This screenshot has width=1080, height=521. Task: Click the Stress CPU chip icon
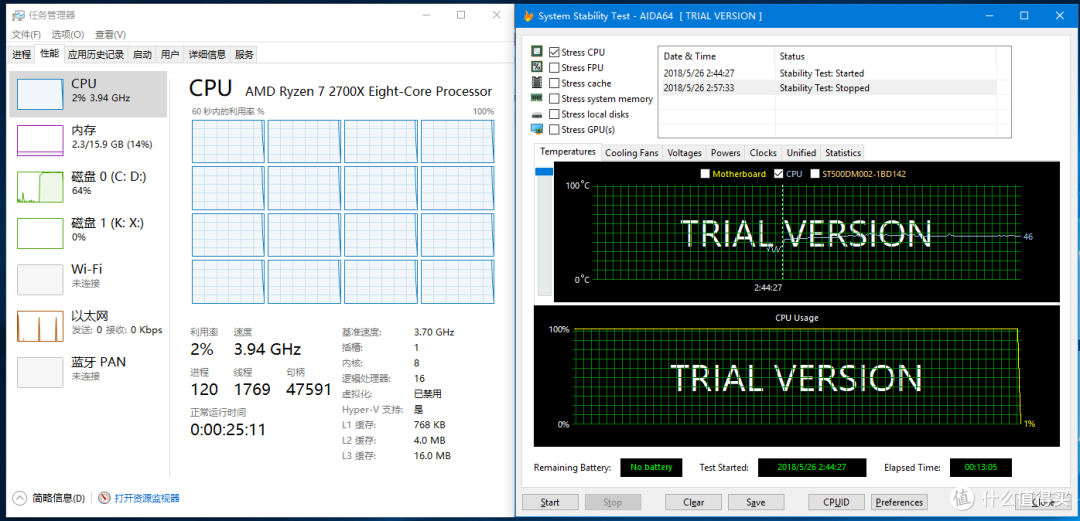(x=537, y=52)
